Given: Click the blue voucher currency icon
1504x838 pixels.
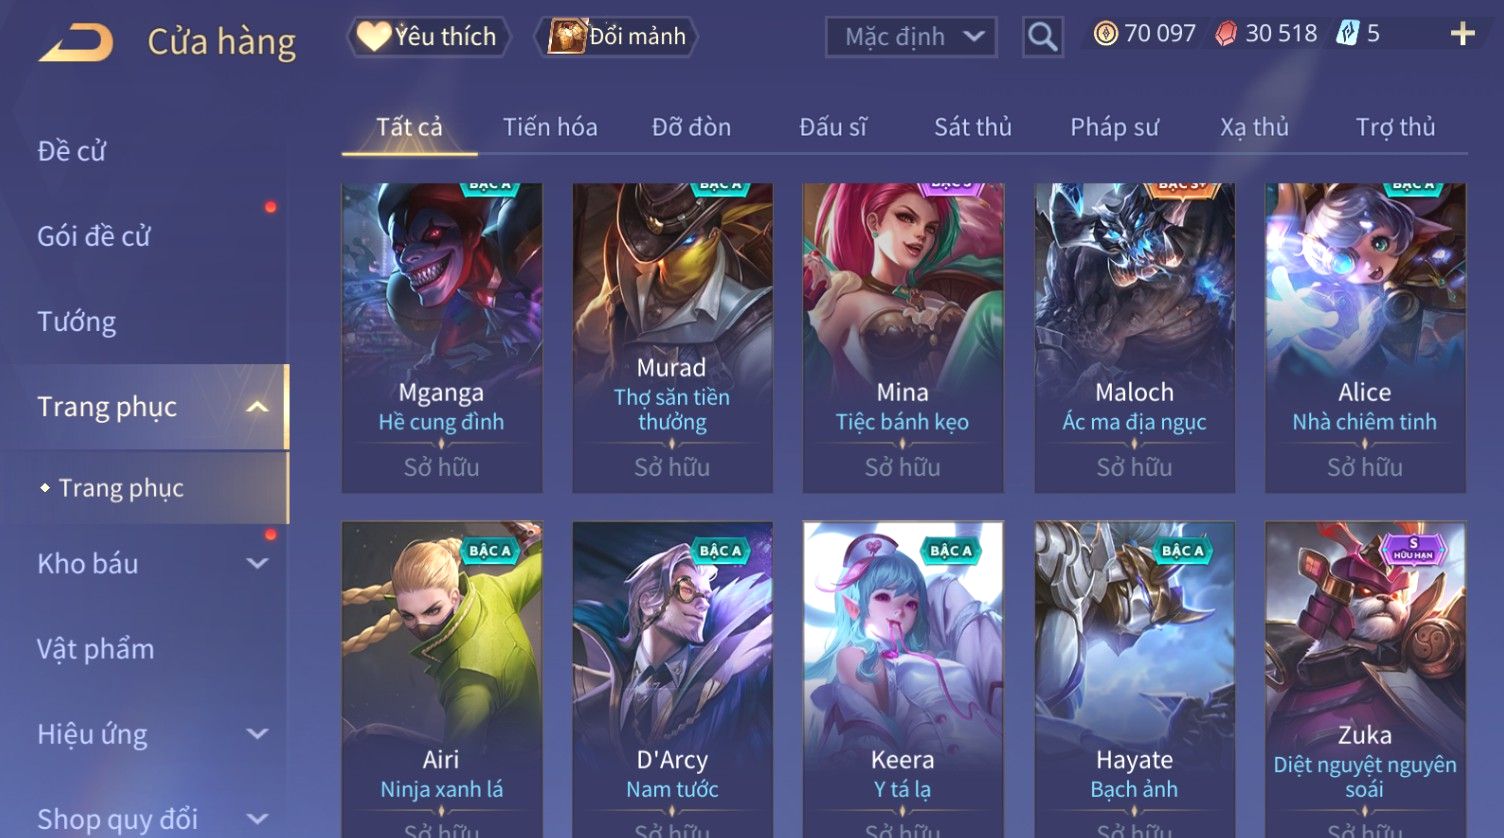Looking at the screenshot, I should coord(1347,34).
